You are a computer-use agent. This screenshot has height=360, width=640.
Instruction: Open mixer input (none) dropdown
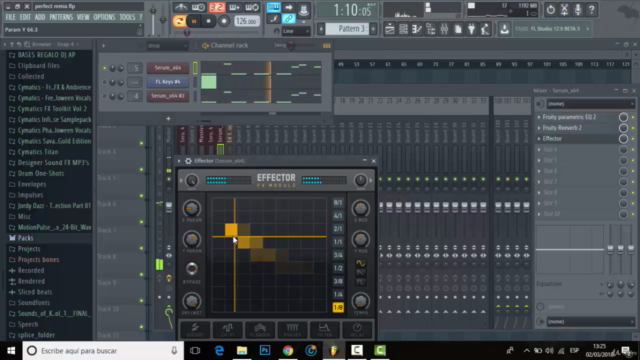[590, 104]
